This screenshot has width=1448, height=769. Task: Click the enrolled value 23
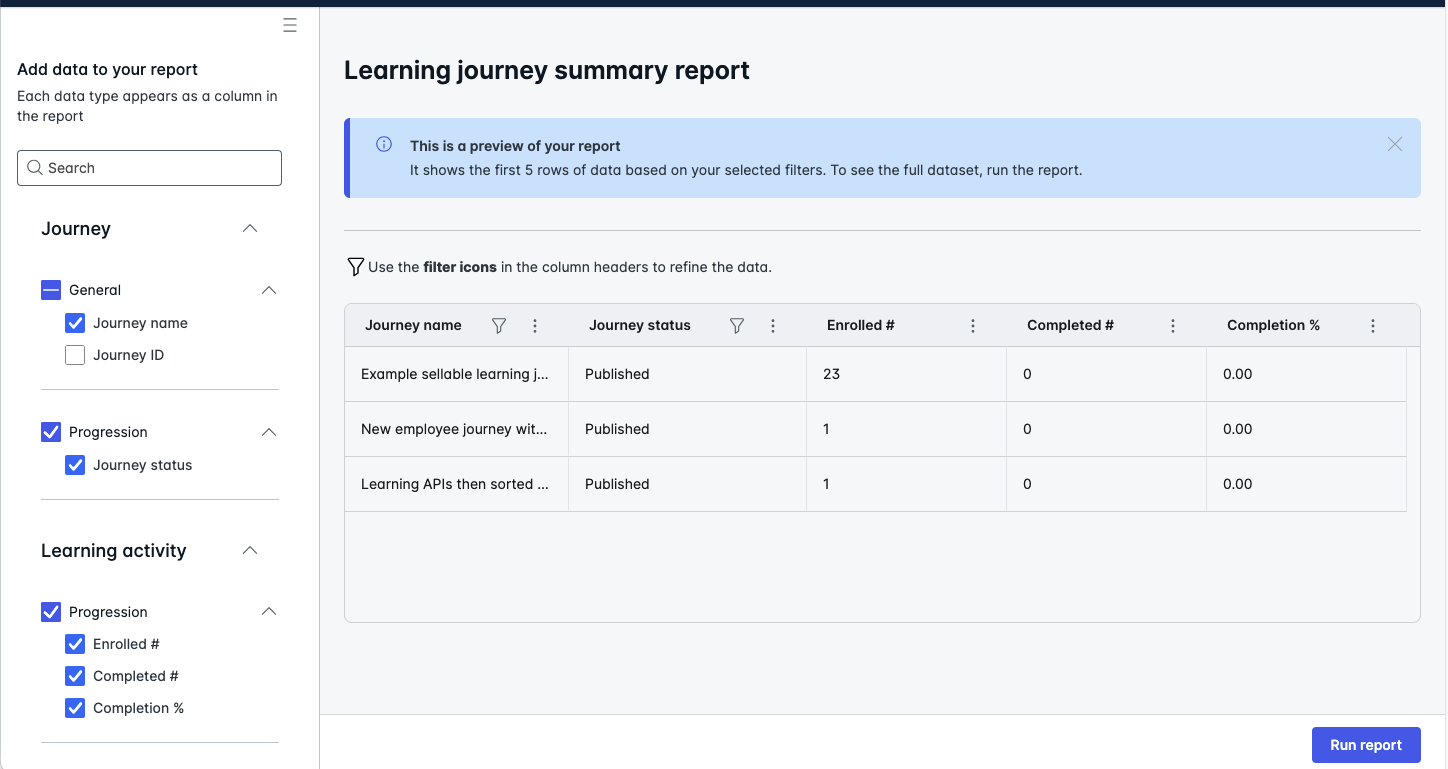pos(831,374)
